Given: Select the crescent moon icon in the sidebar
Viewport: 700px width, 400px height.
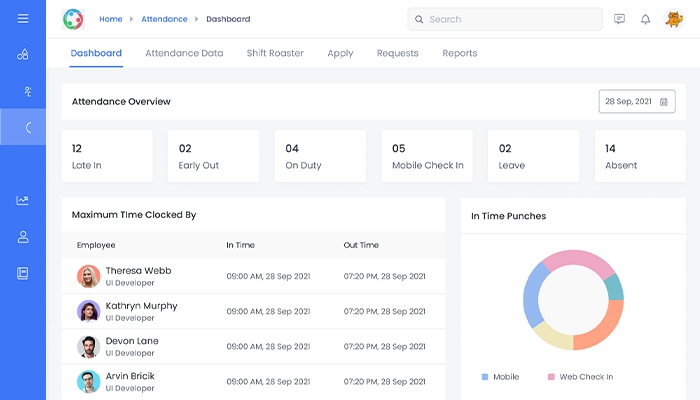Looking at the screenshot, I should pos(28,127).
